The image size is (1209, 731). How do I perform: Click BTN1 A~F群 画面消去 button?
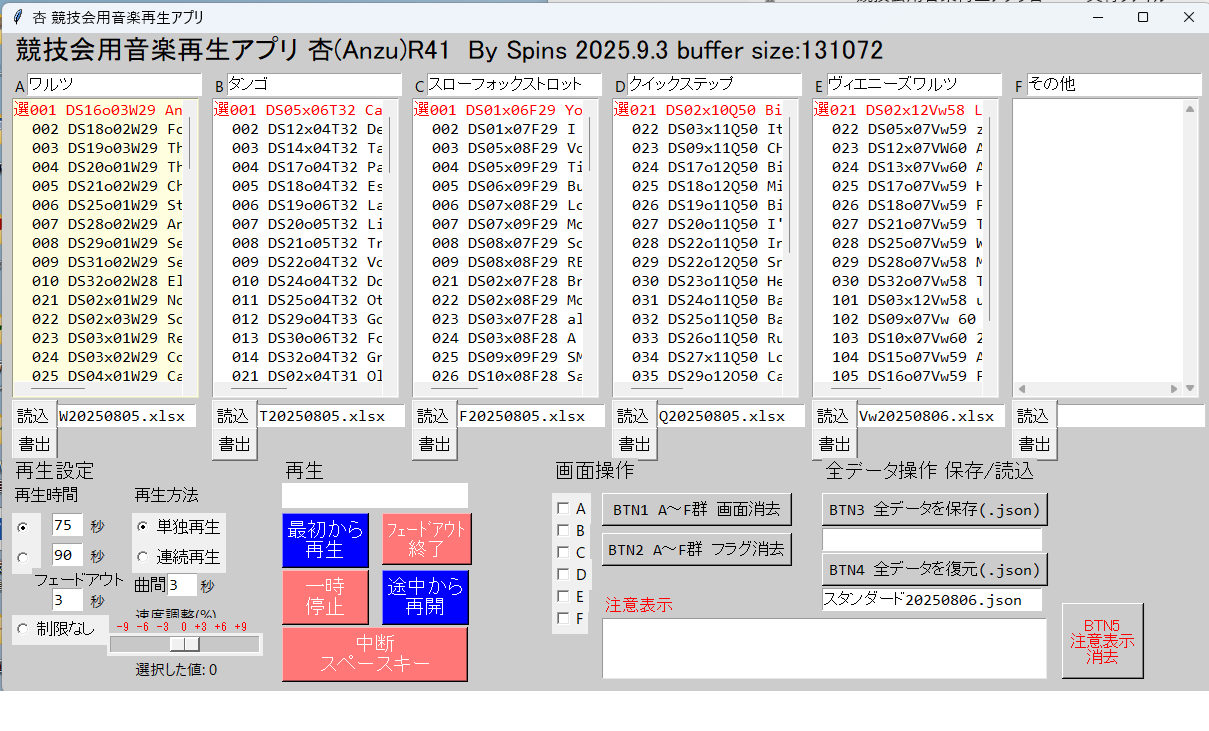[696, 509]
